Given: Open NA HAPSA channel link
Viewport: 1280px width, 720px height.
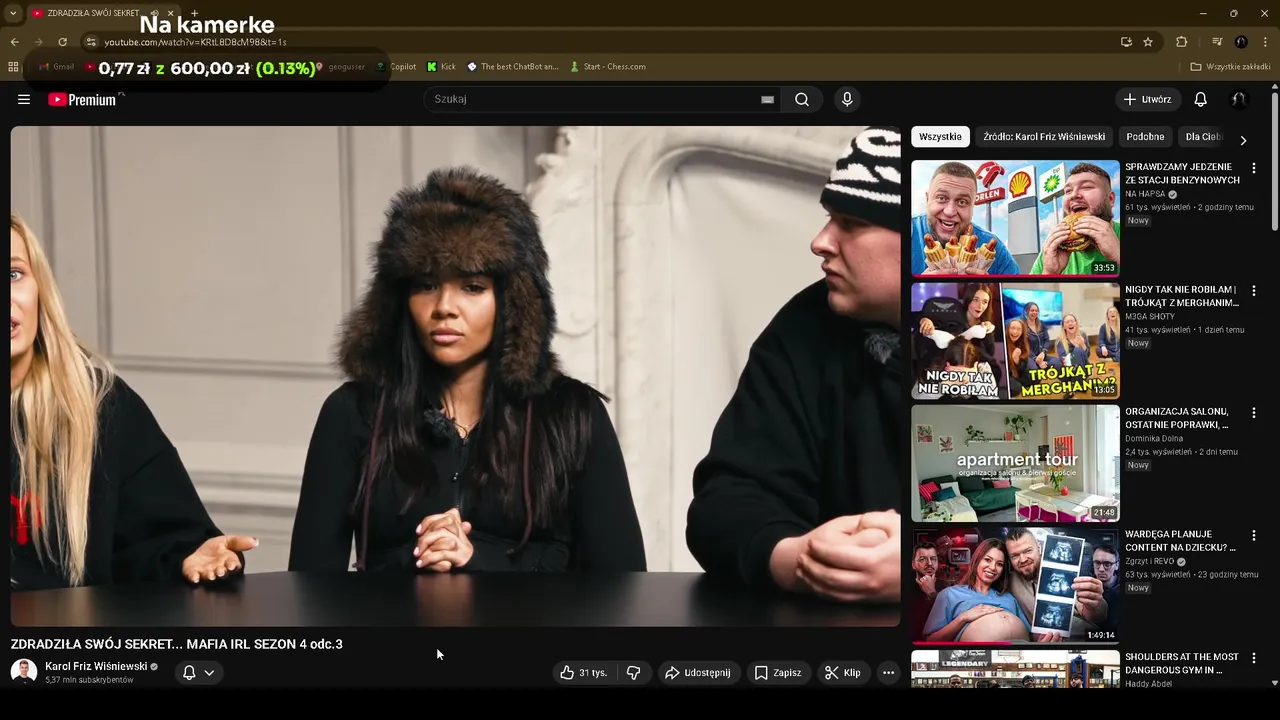Looking at the screenshot, I should point(1145,194).
